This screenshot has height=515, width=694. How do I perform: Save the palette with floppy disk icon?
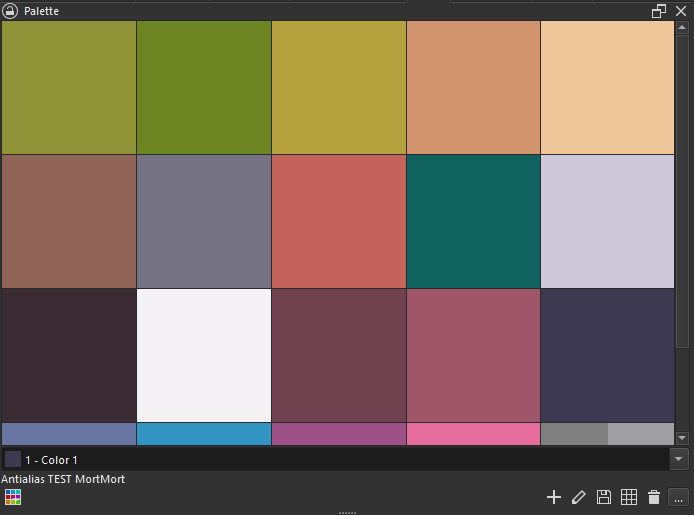(604, 497)
